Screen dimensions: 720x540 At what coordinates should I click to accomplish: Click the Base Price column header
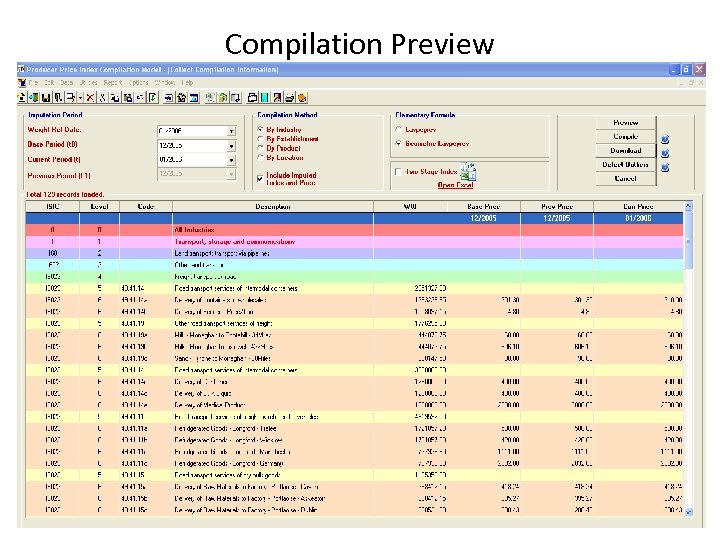(x=484, y=207)
